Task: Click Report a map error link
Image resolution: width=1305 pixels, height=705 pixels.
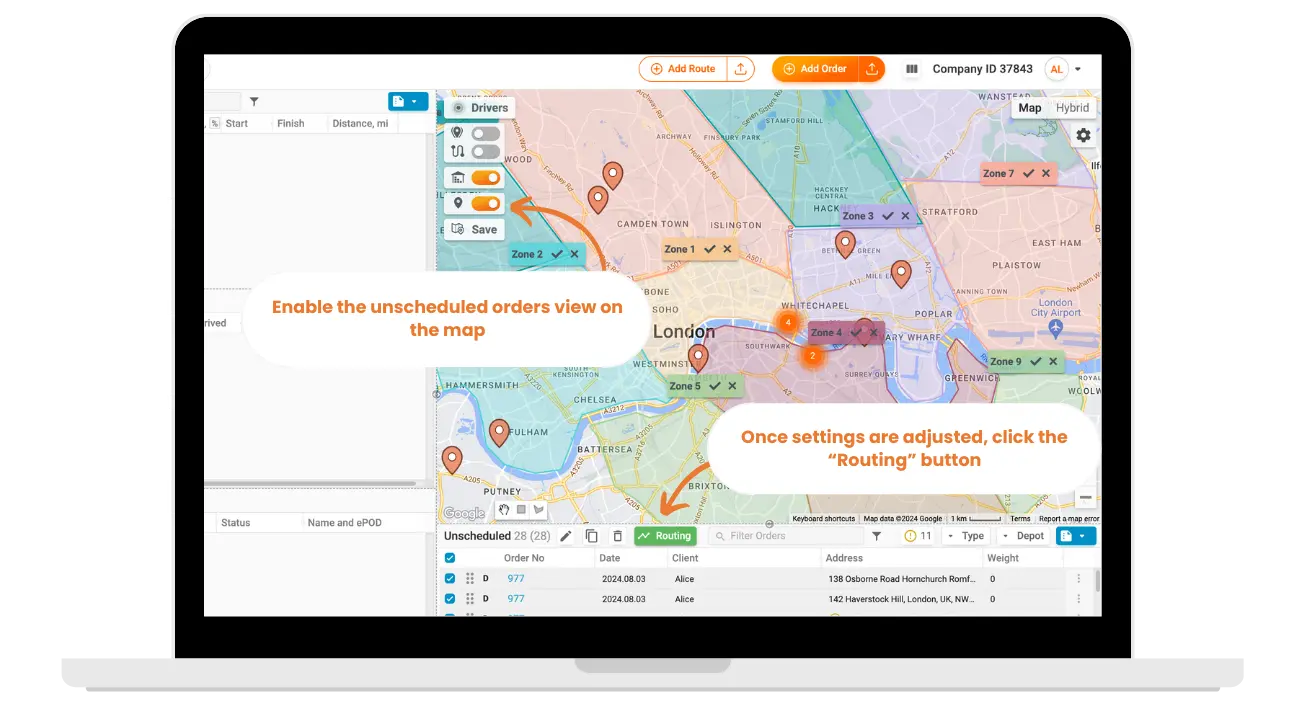Action: [1068, 519]
